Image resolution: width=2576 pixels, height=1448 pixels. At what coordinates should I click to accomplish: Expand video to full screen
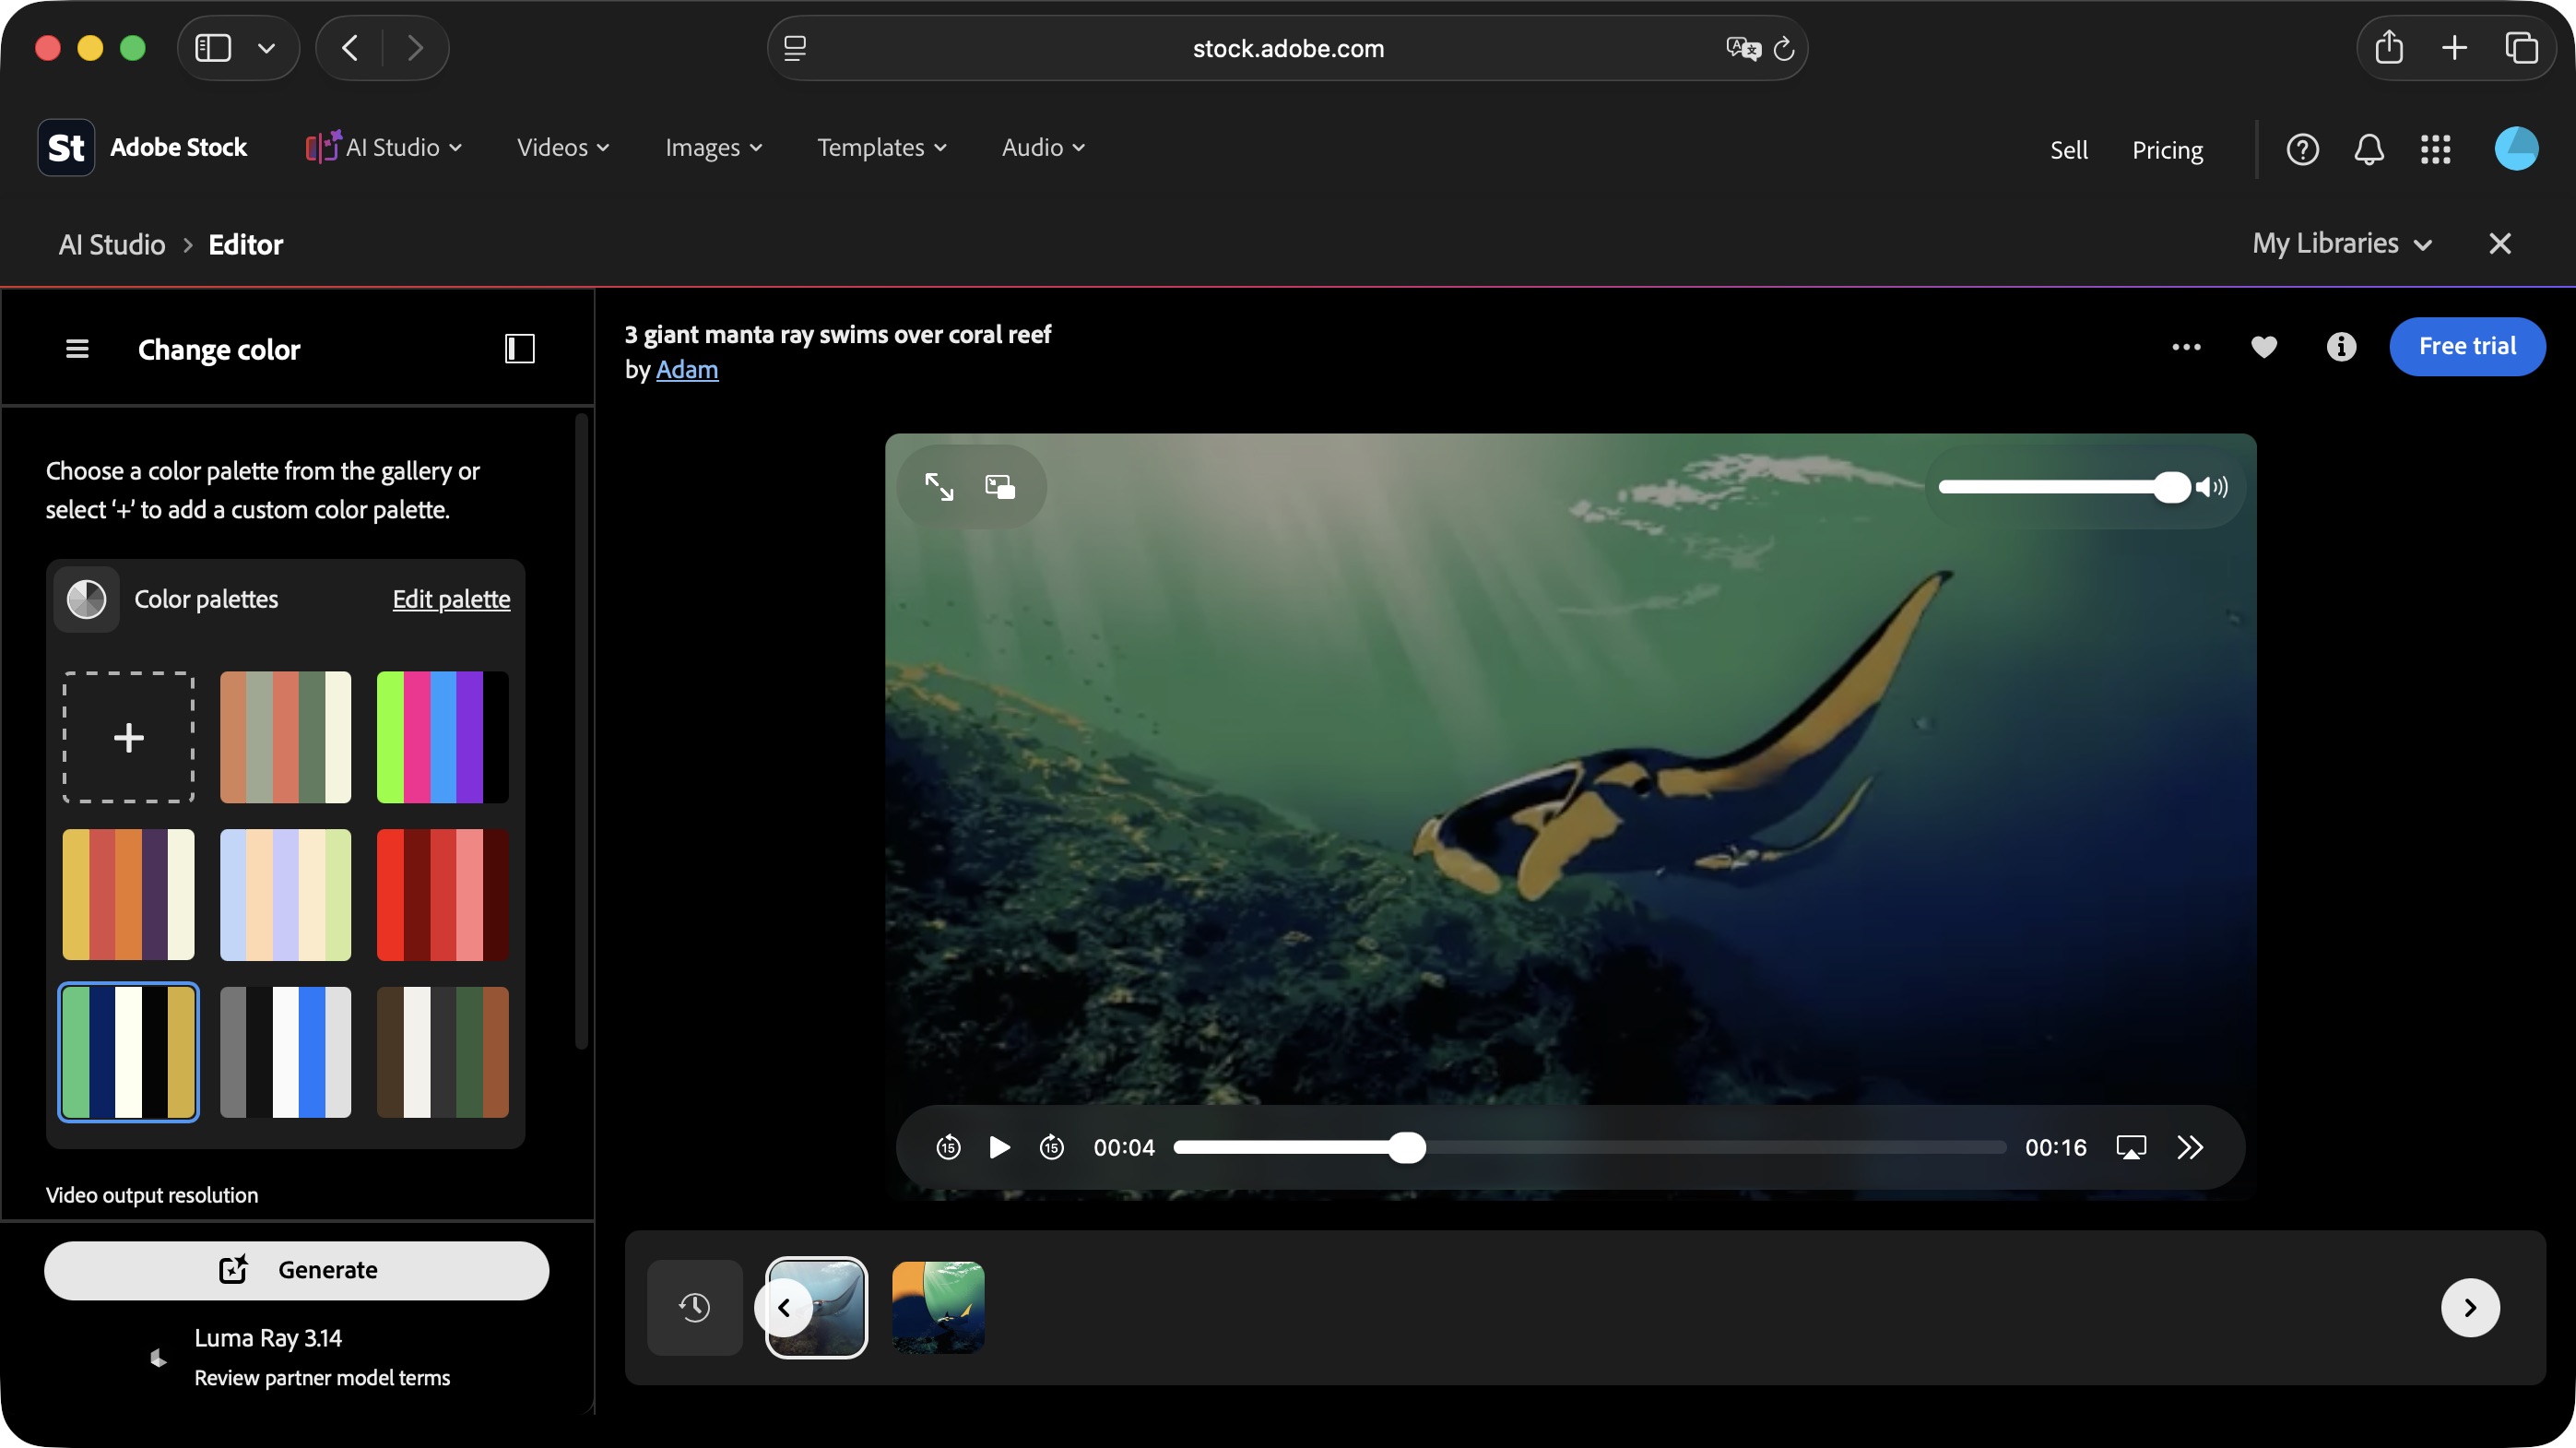pyautogui.click(x=939, y=487)
